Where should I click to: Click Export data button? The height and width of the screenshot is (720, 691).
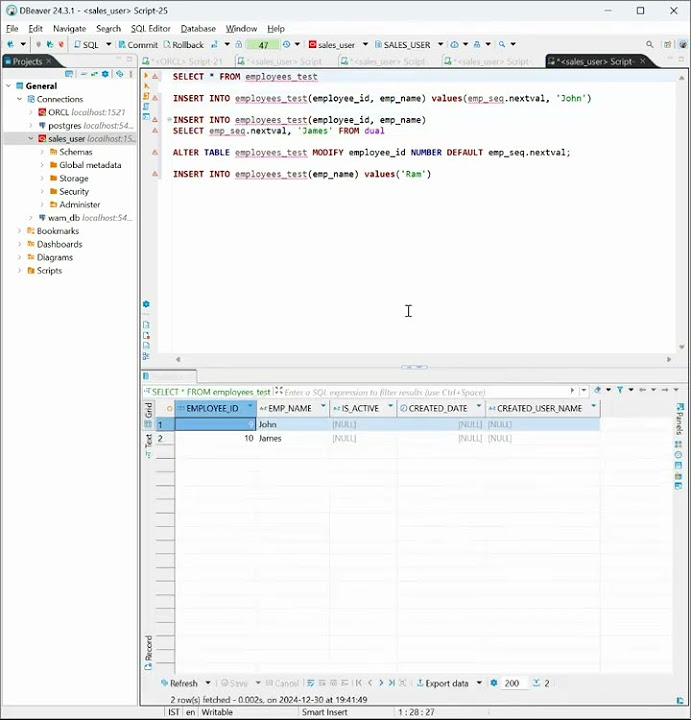pyautogui.click(x=443, y=683)
